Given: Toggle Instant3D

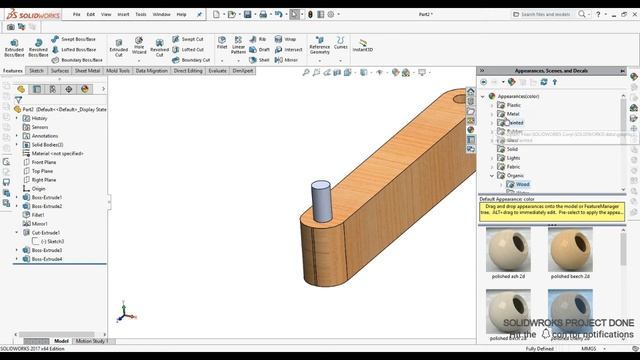Looking at the screenshot, I should coord(362,45).
